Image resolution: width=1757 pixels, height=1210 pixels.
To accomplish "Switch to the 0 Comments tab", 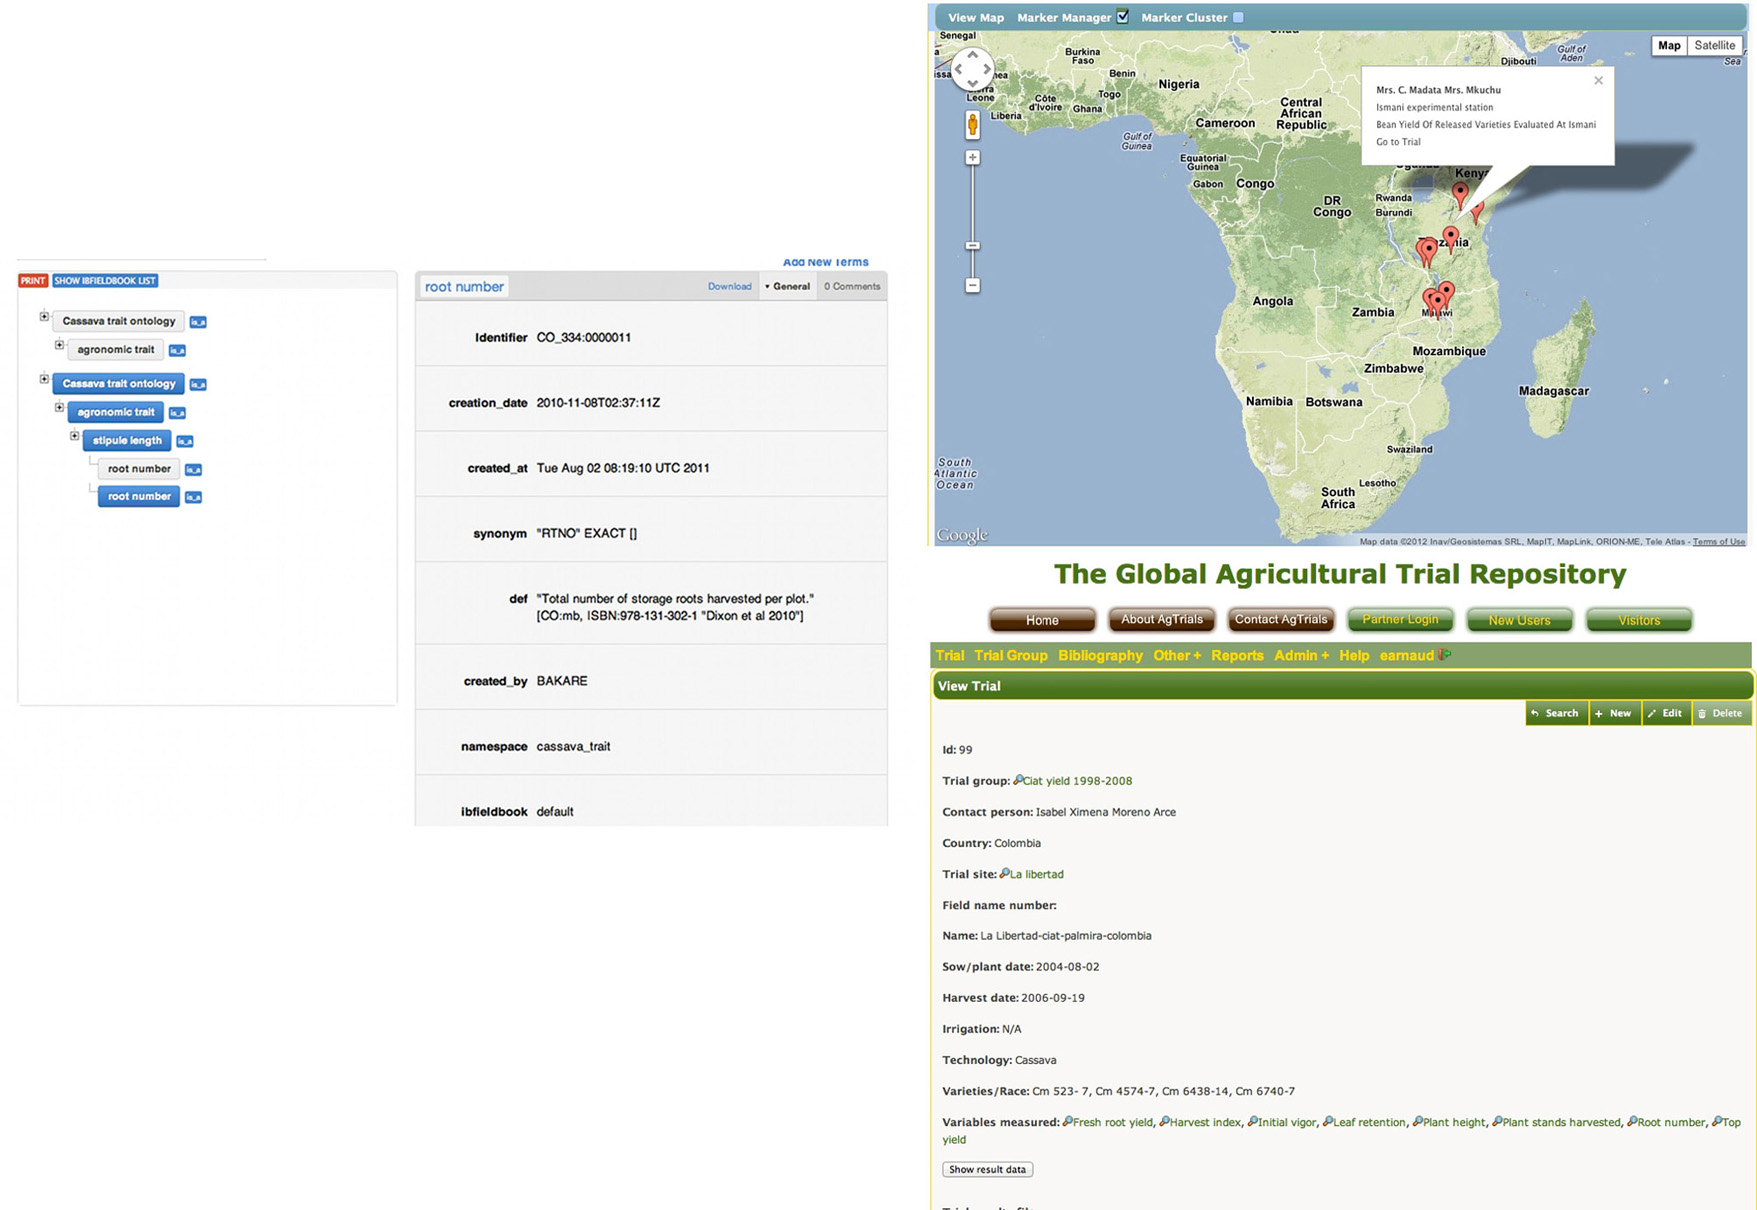I will coord(851,287).
